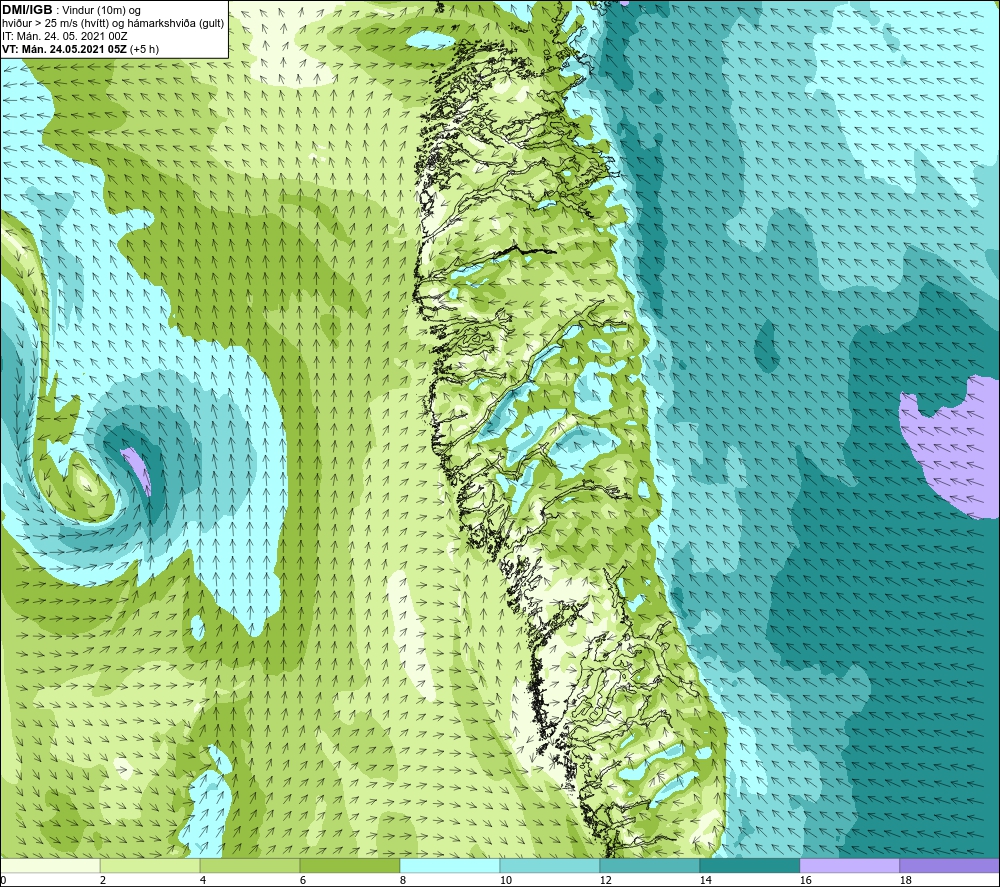Click the light purple 16–18 m/s legend swatch
This screenshot has height=887, width=1000.
[849, 865]
